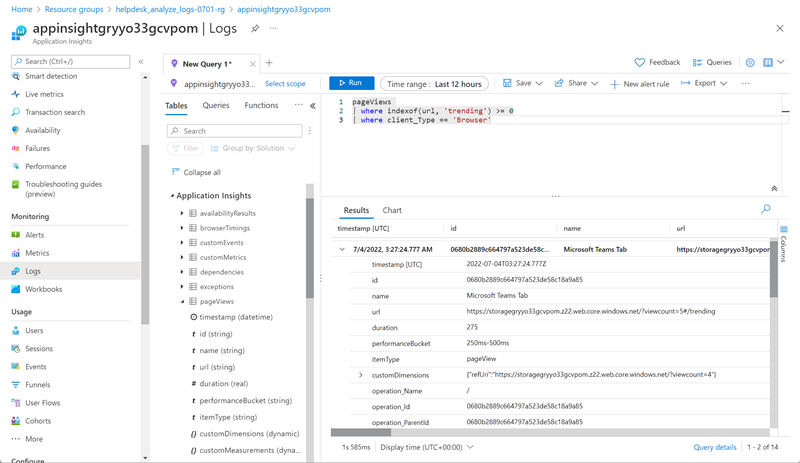Image resolution: width=800 pixels, height=463 pixels.
Task: Collapse pageViews table
Action: [182, 302]
